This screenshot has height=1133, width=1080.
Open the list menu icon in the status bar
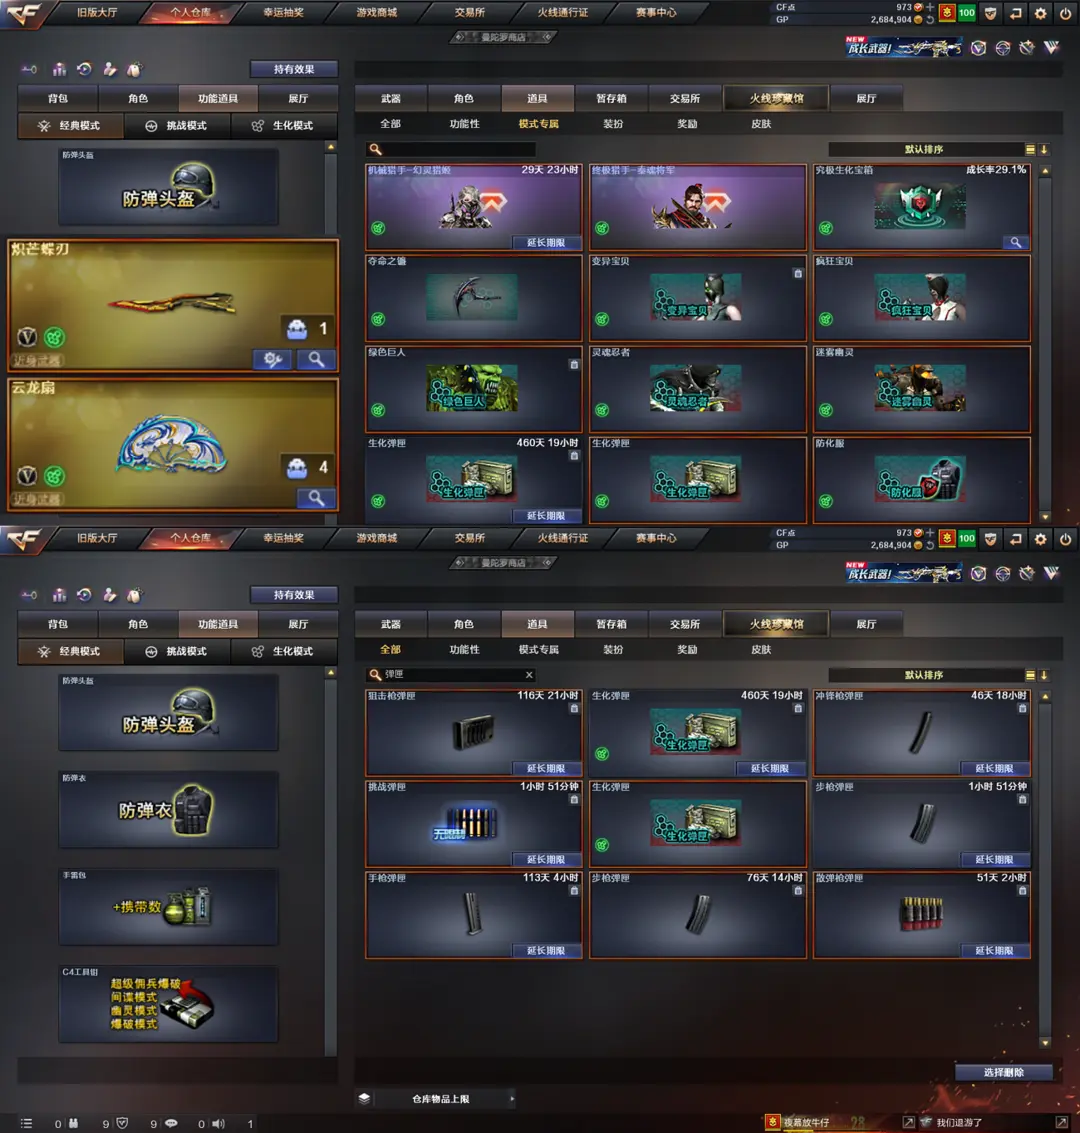click(x=27, y=1124)
